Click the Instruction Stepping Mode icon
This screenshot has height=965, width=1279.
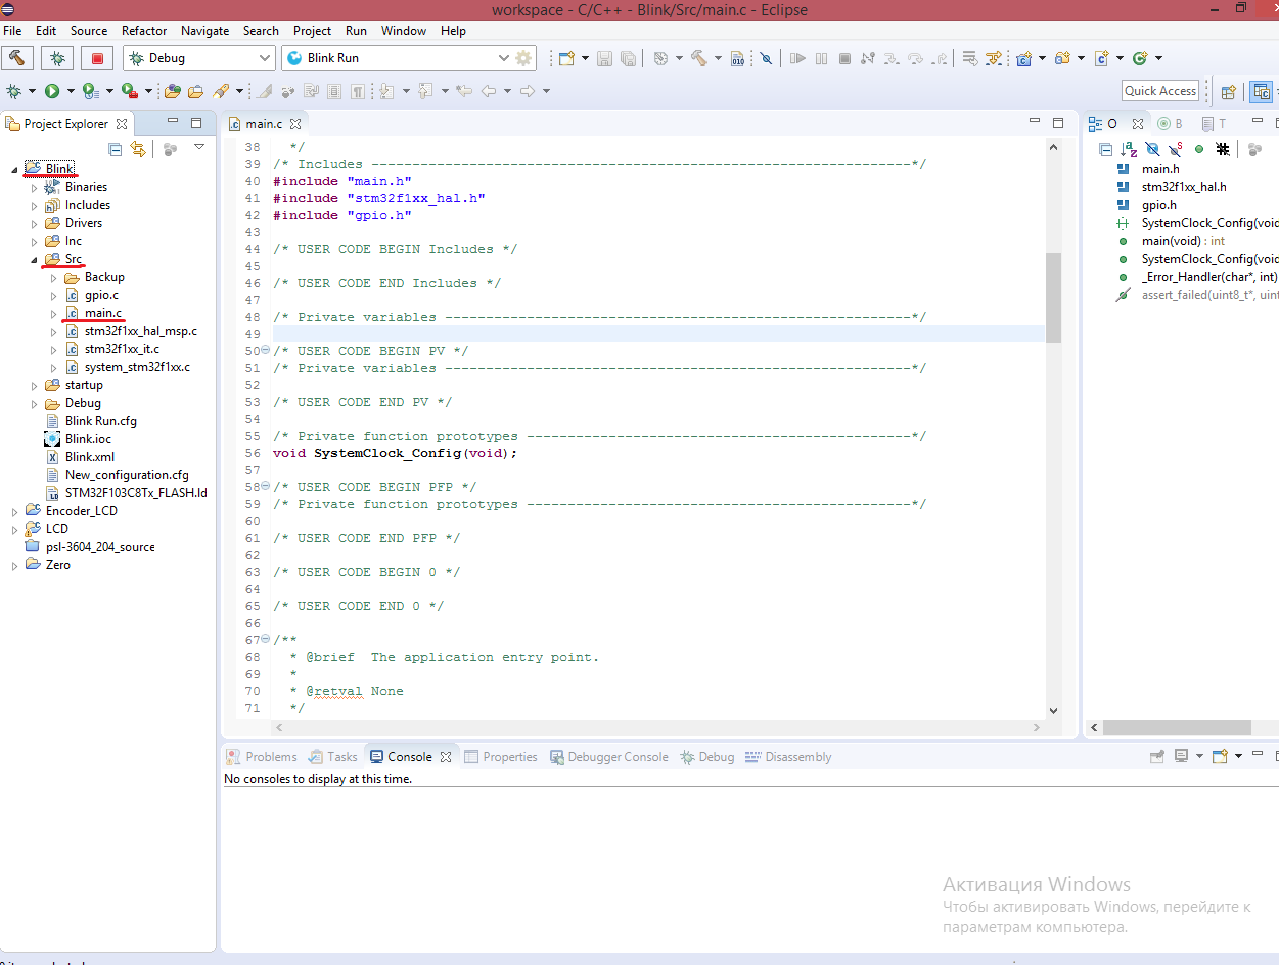pos(968,58)
